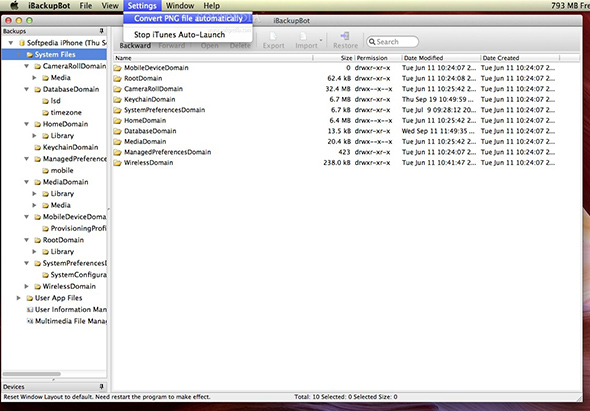The height and width of the screenshot is (411, 590).
Task: Click the 238.0 kB size value
Action: coord(337,163)
